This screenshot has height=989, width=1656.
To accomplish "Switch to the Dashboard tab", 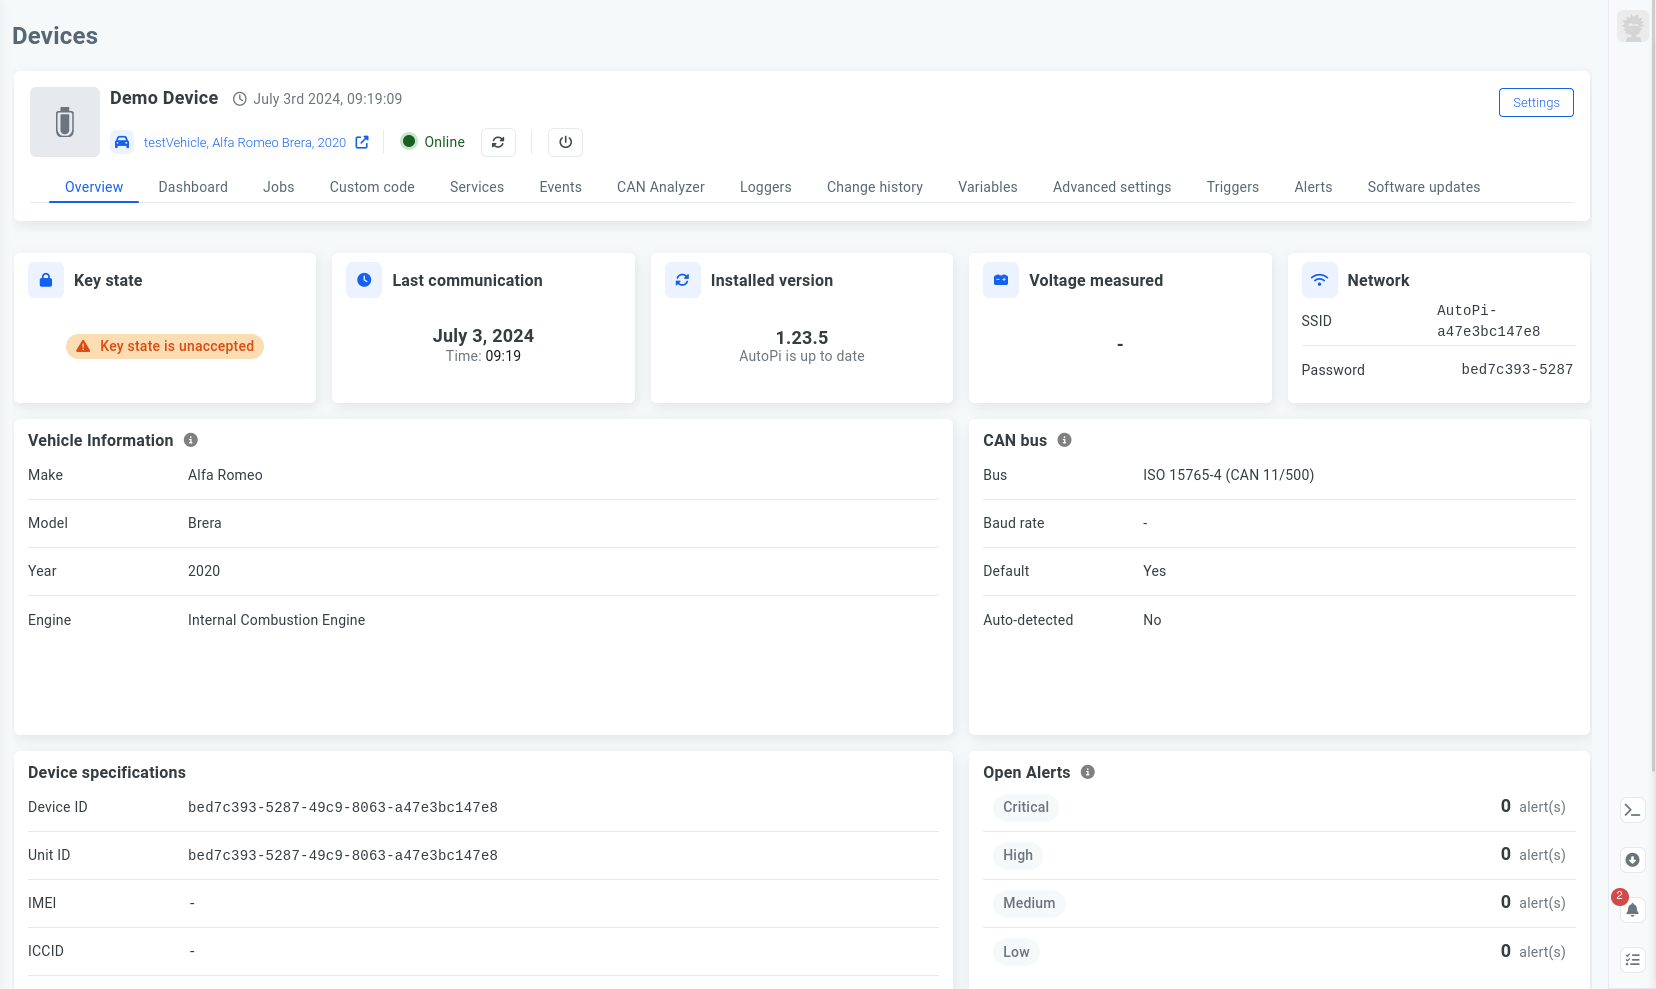I will (193, 187).
